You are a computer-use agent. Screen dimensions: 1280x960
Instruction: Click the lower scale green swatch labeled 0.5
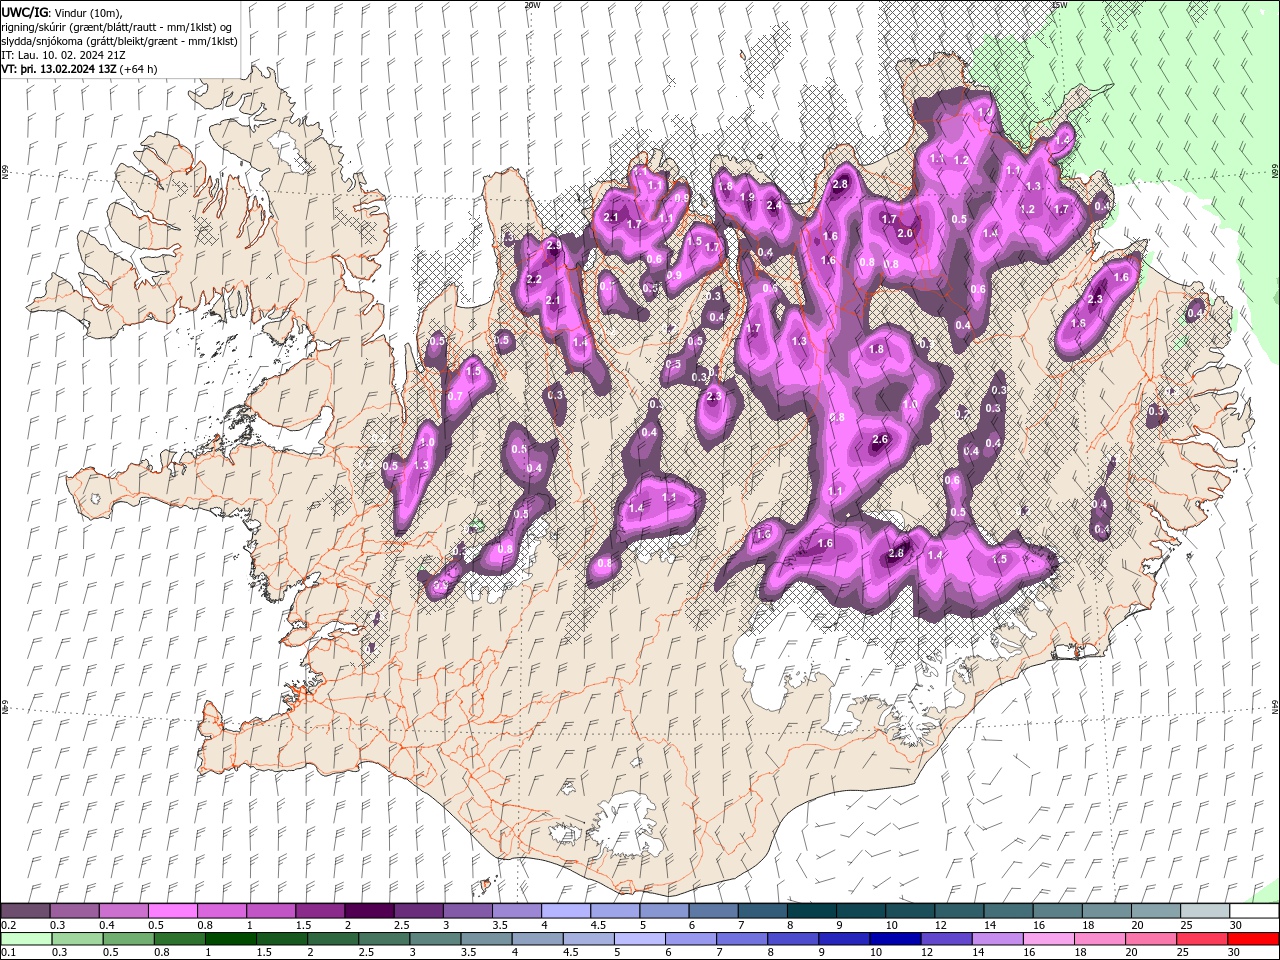coord(127,939)
